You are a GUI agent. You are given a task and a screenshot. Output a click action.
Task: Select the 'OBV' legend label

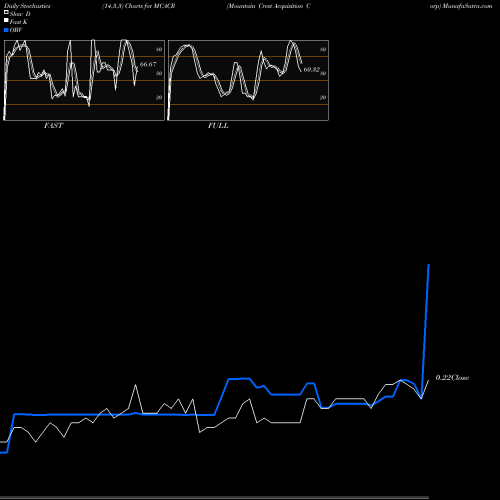(x=16, y=30)
